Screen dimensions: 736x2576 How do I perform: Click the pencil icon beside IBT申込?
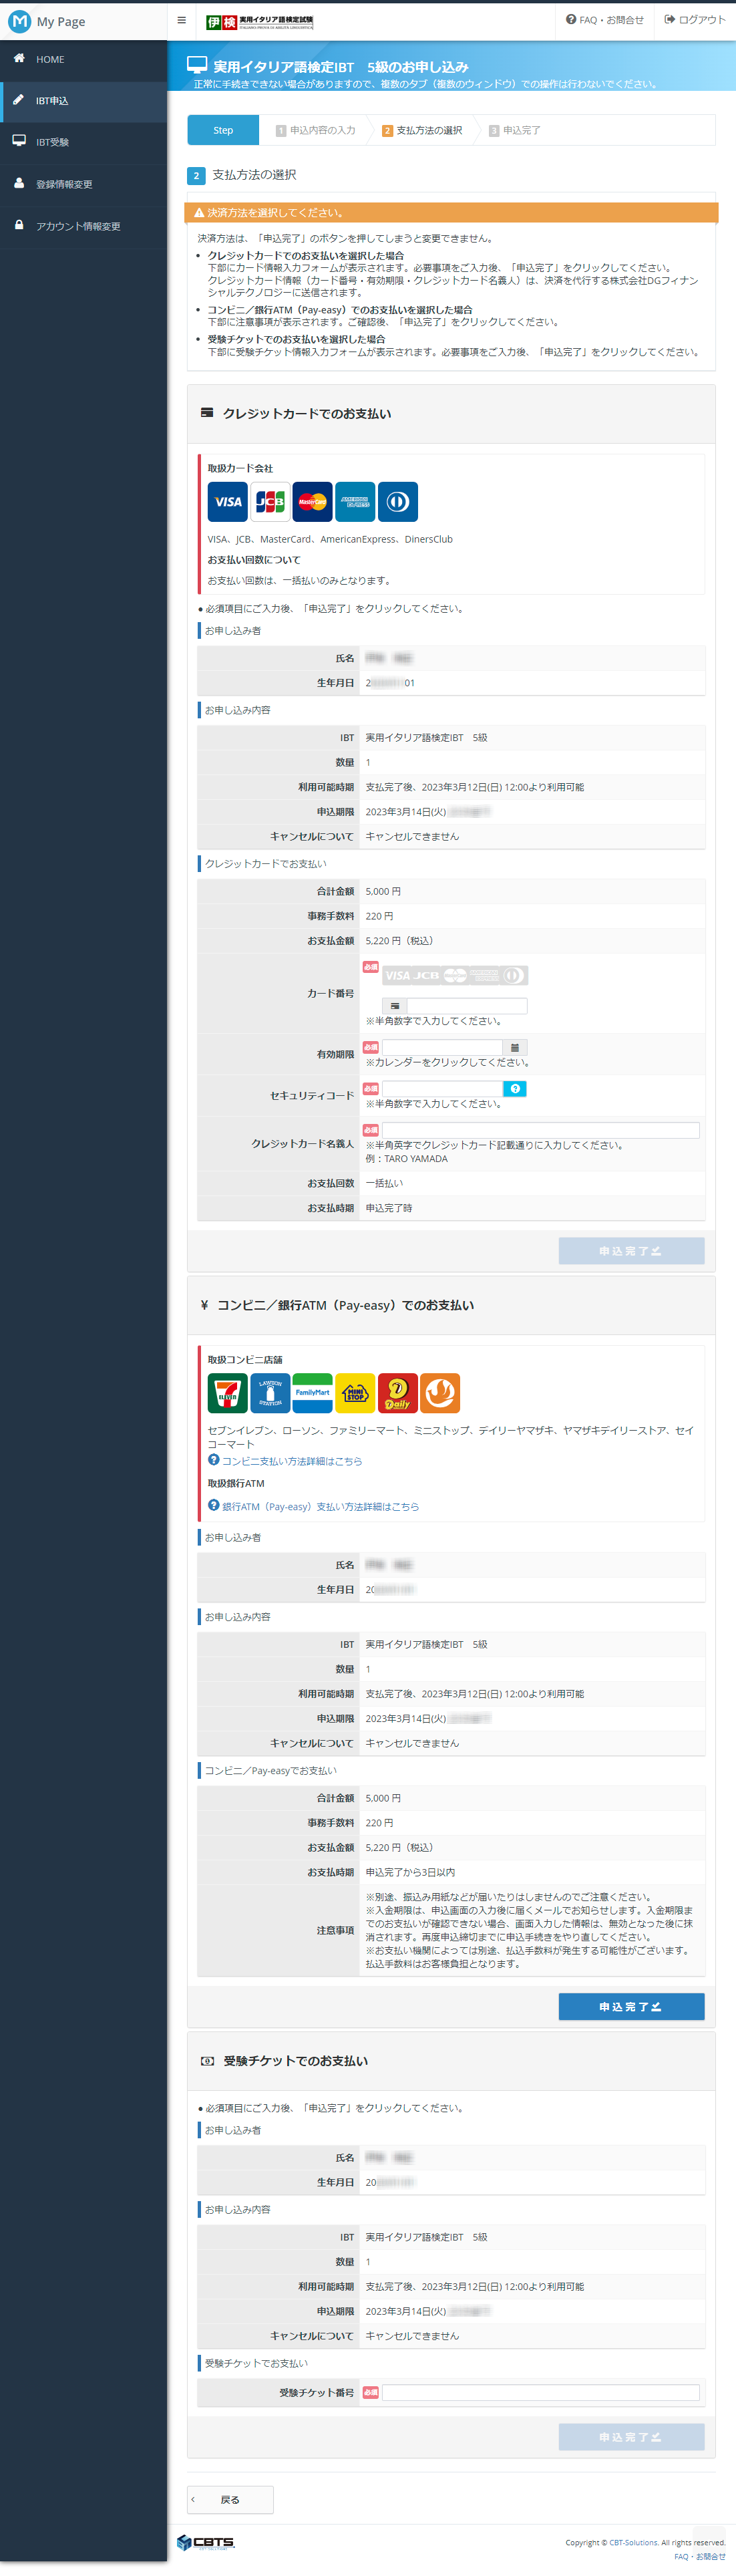19,100
